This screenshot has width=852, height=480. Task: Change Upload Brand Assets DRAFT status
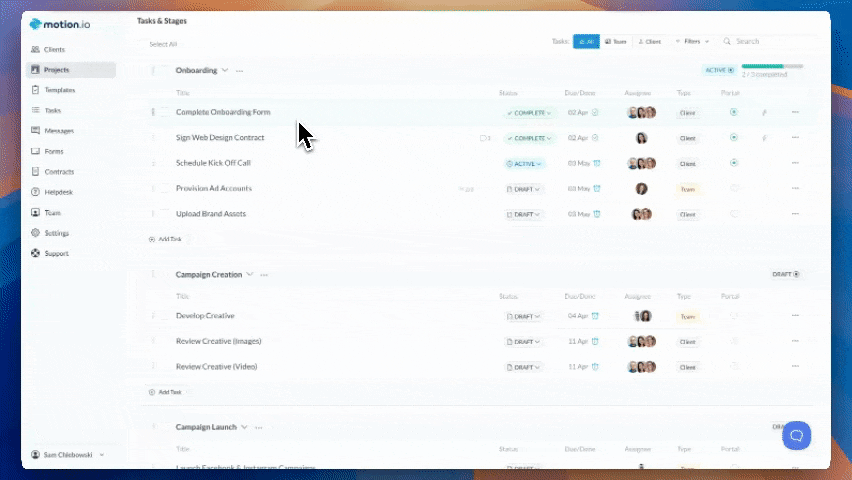[523, 215]
